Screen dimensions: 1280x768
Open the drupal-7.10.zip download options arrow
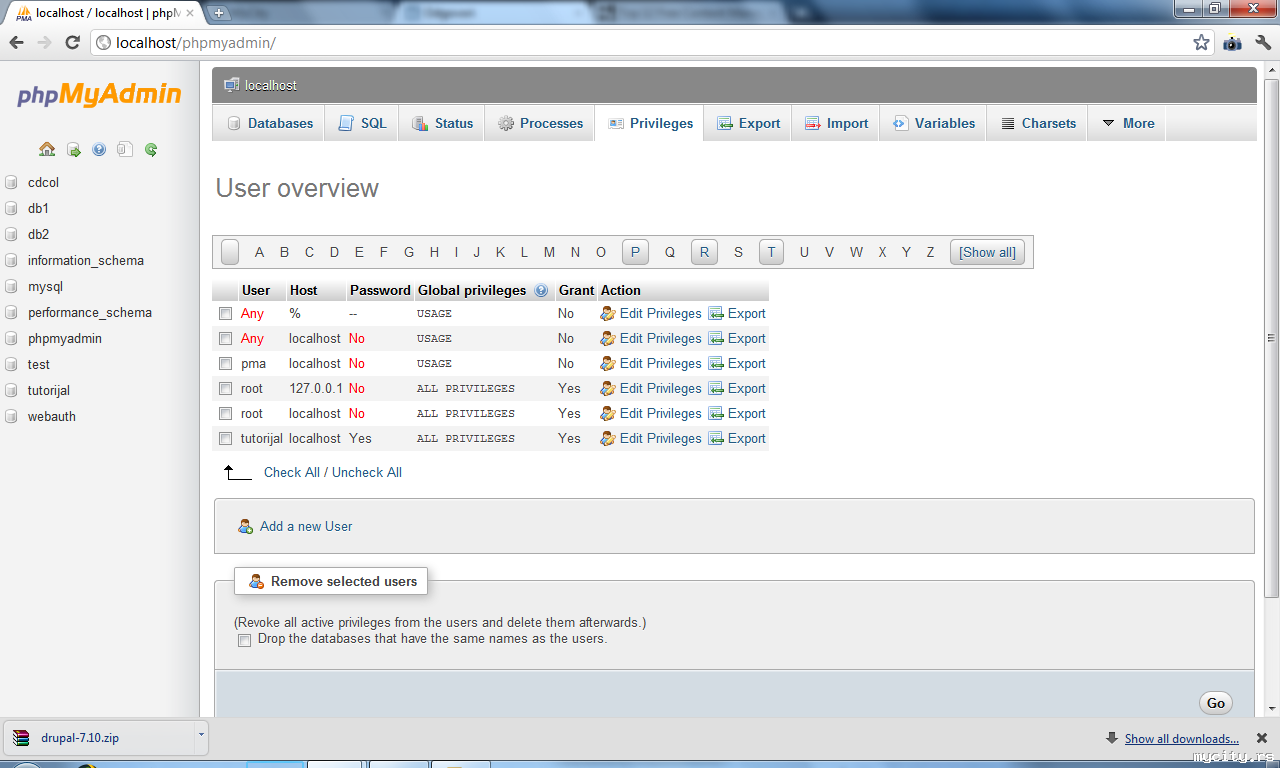click(x=201, y=735)
